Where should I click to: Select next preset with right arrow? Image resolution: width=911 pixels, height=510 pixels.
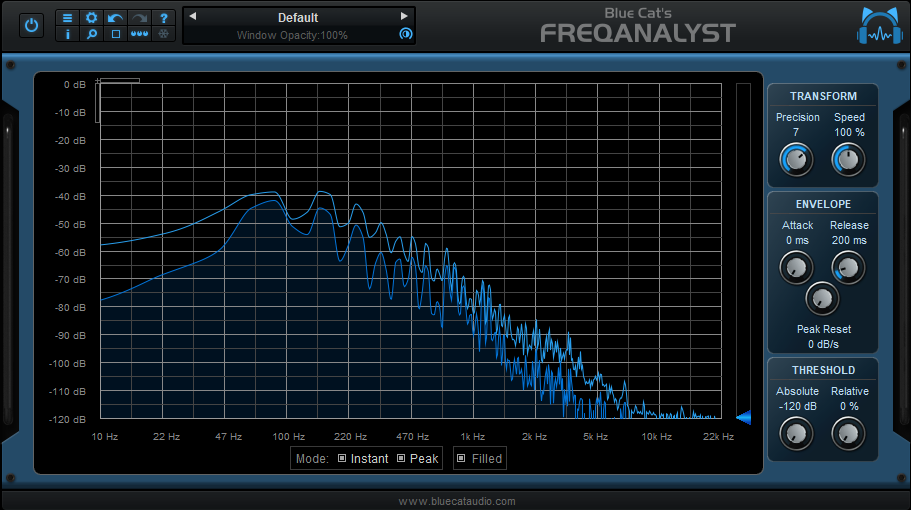coord(404,16)
